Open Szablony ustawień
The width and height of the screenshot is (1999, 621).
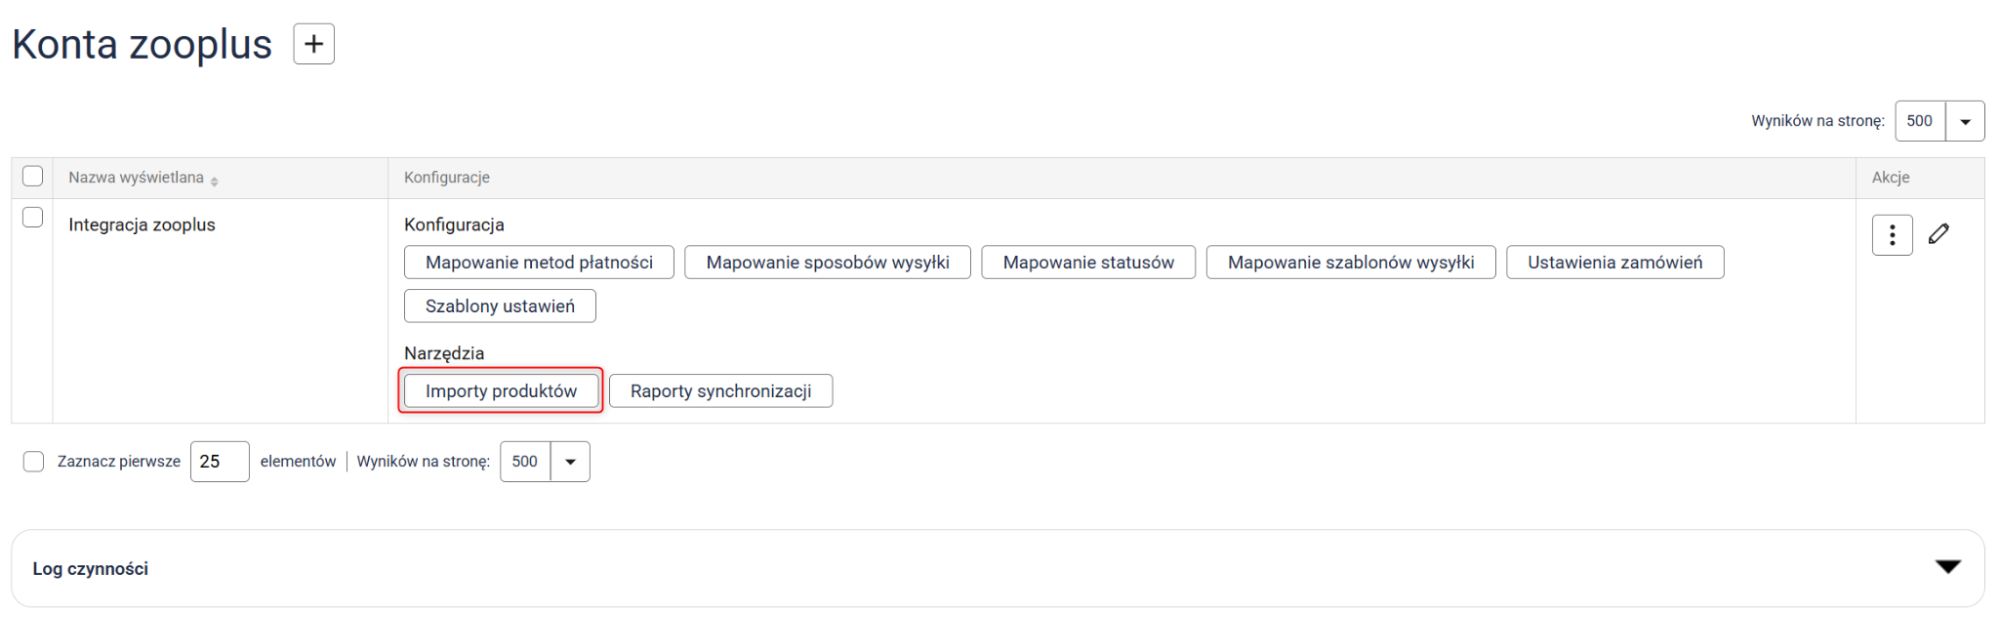[x=499, y=306]
